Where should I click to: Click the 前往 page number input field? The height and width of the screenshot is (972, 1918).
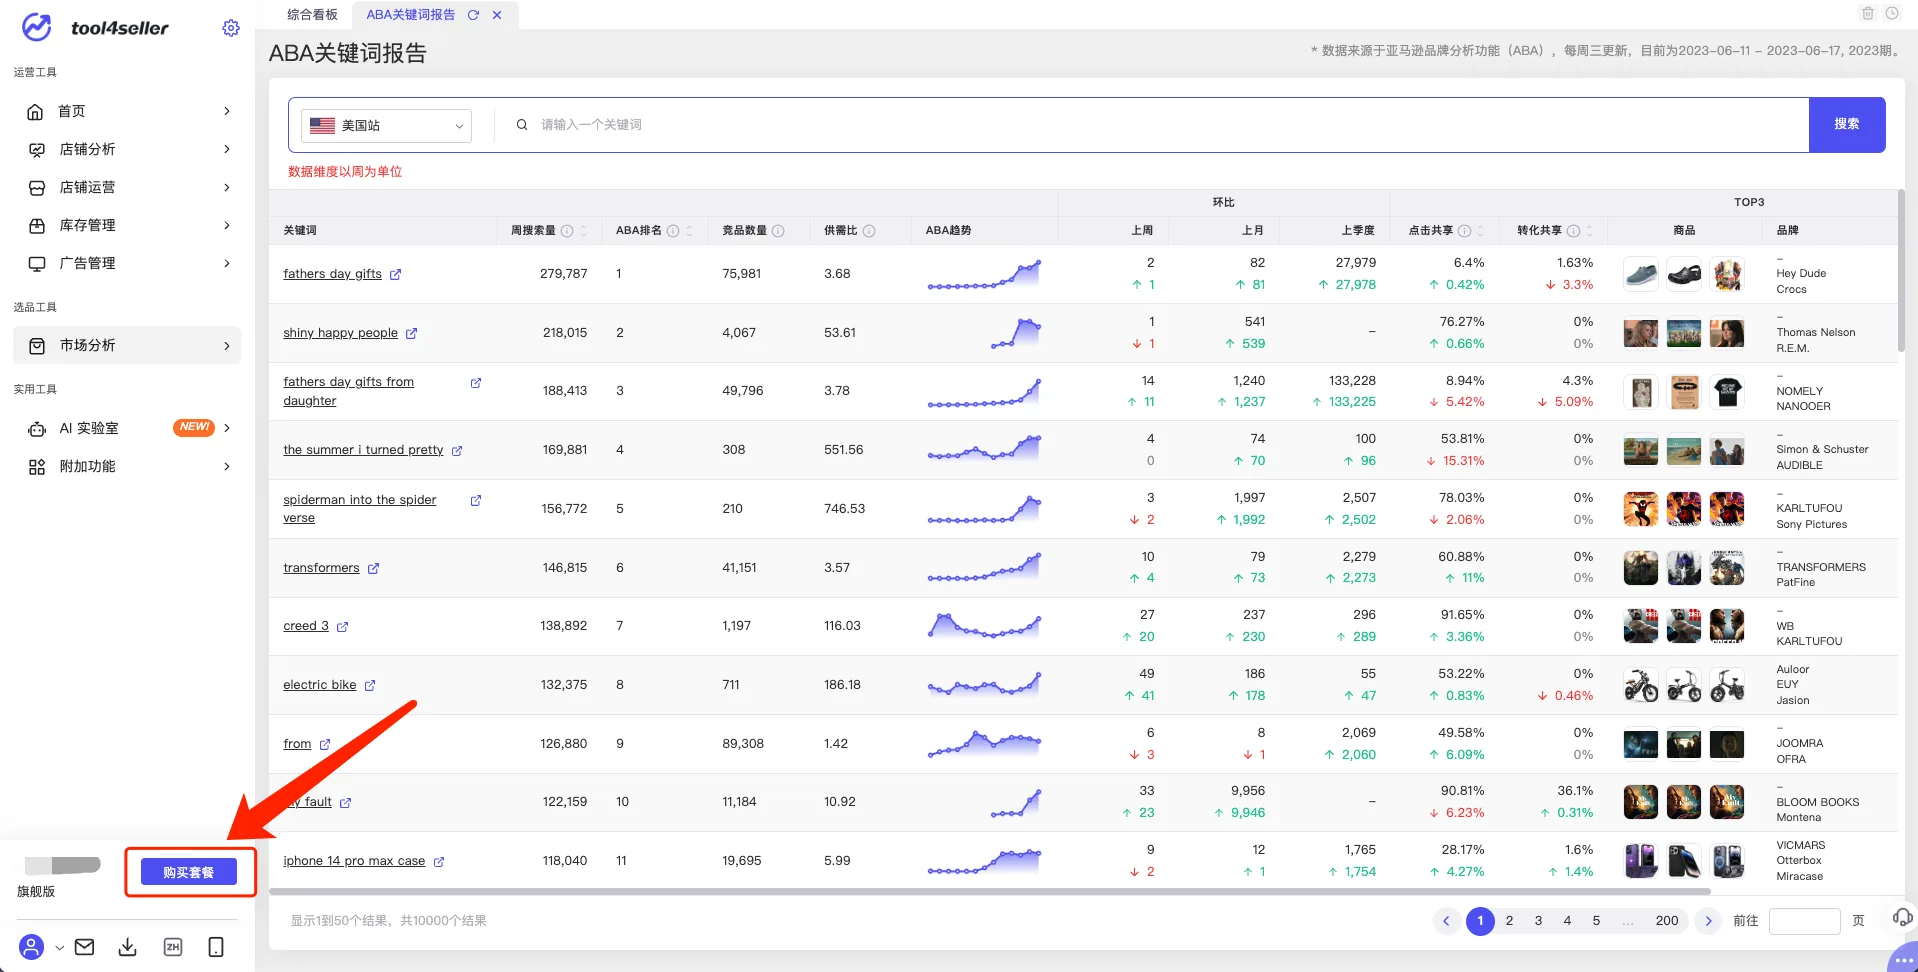[1804, 921]
